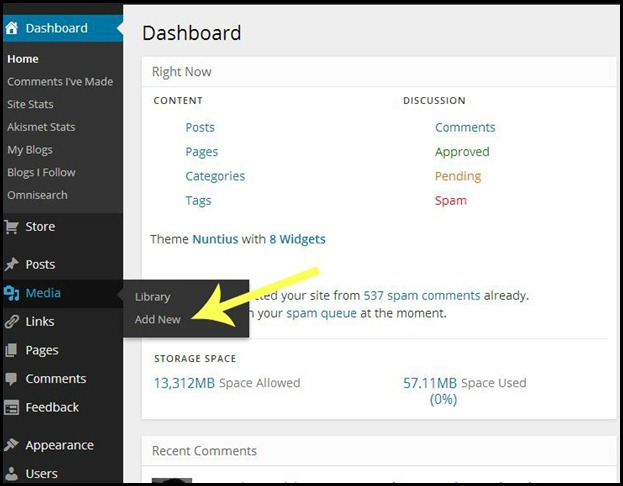Click the DISCUSSION column heading

[x=434, y=101]
